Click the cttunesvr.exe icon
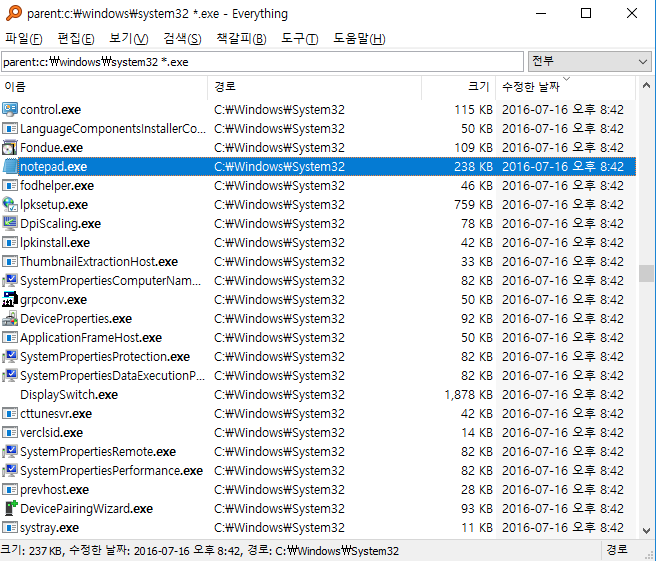This screenshot has height=561, width=656. tap(10, 413)
